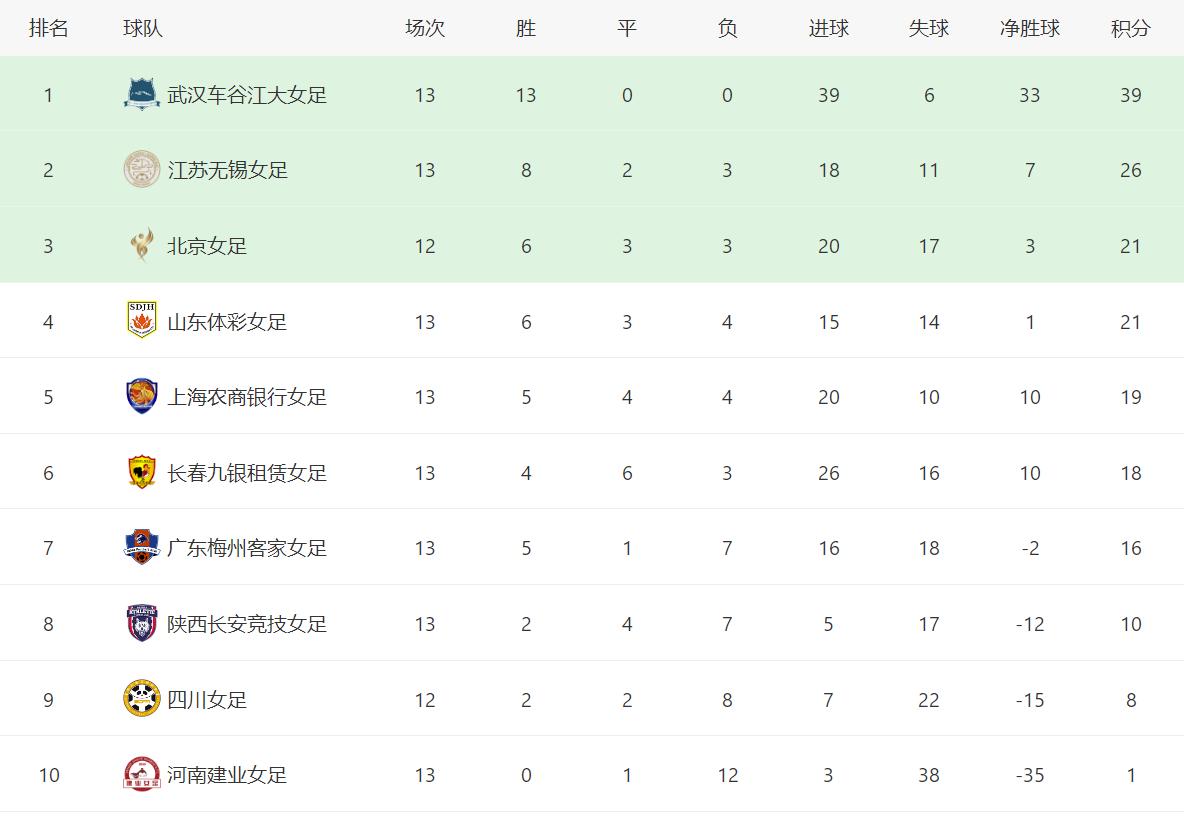Click the 四川女足 panda logo
The width and height of the screenshot is (1184, 823).
coord(142,699)
